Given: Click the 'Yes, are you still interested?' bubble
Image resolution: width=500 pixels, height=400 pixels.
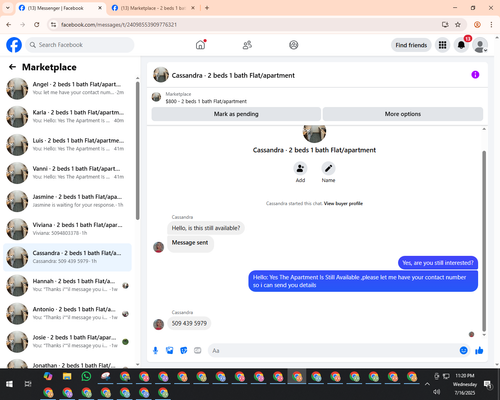Looking at the screenshot, I should (x=438, y=263).
